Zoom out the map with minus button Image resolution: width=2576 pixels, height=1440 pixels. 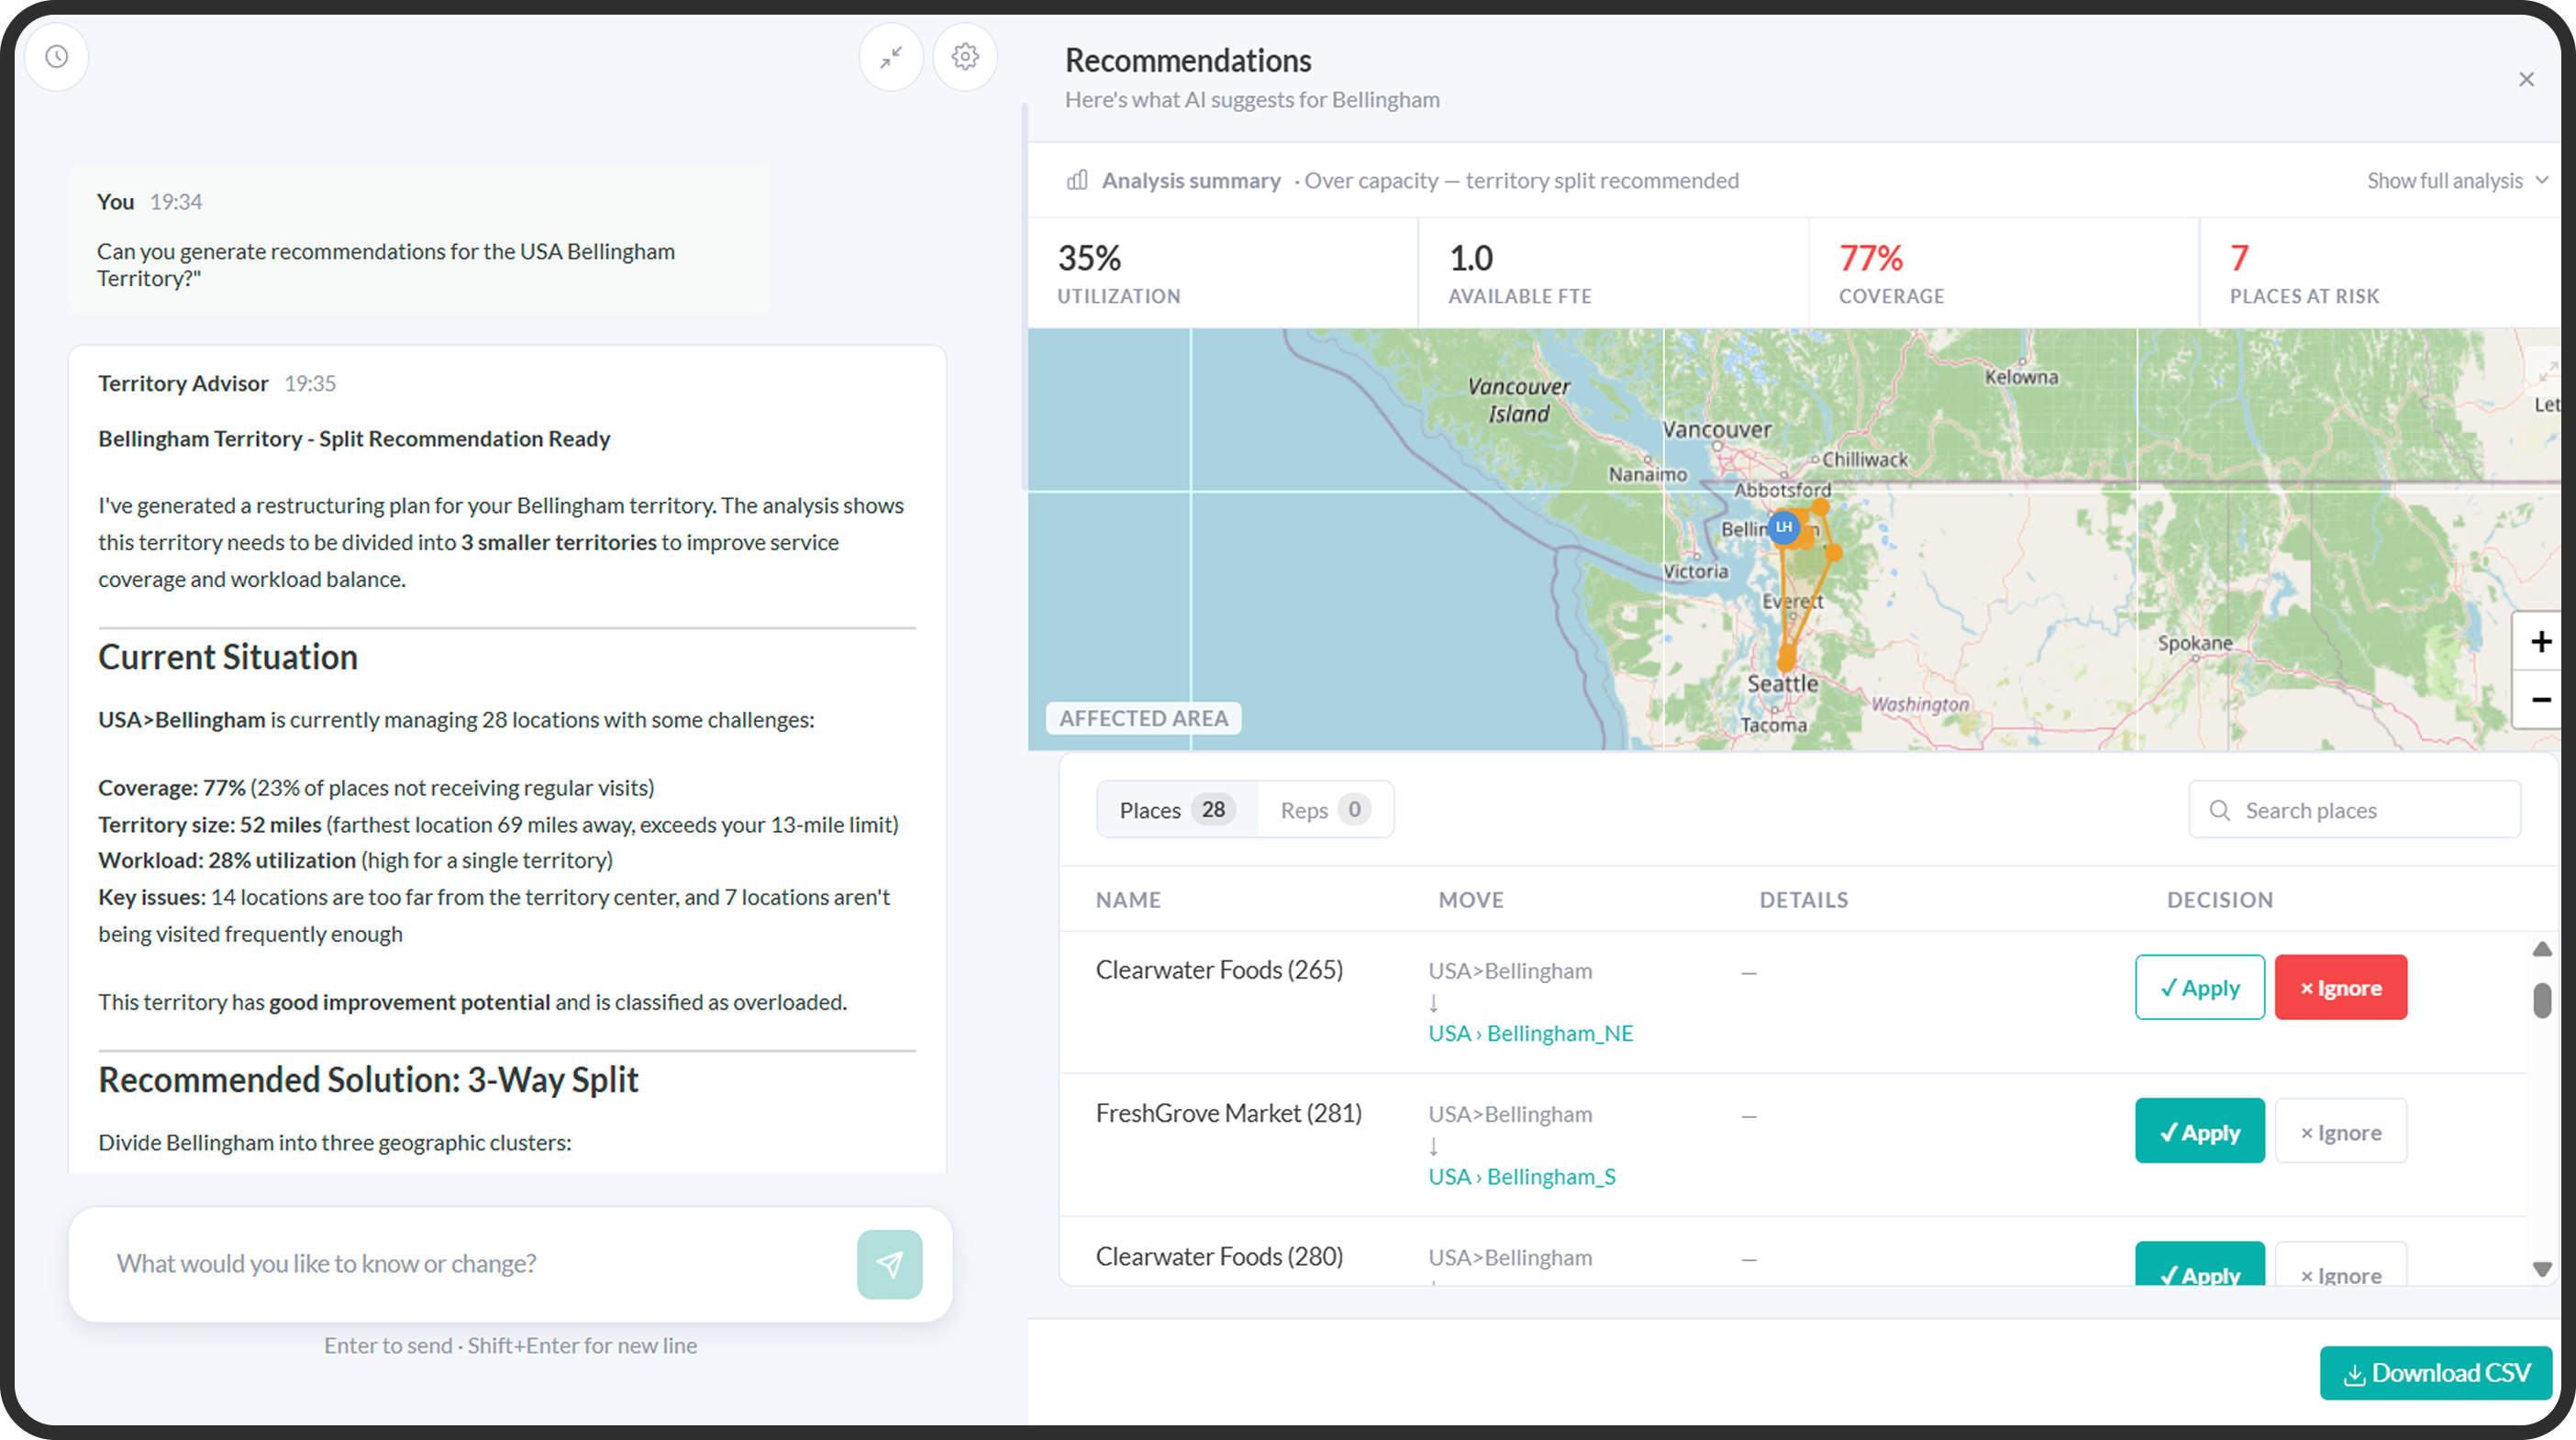tap(2540, 699)
